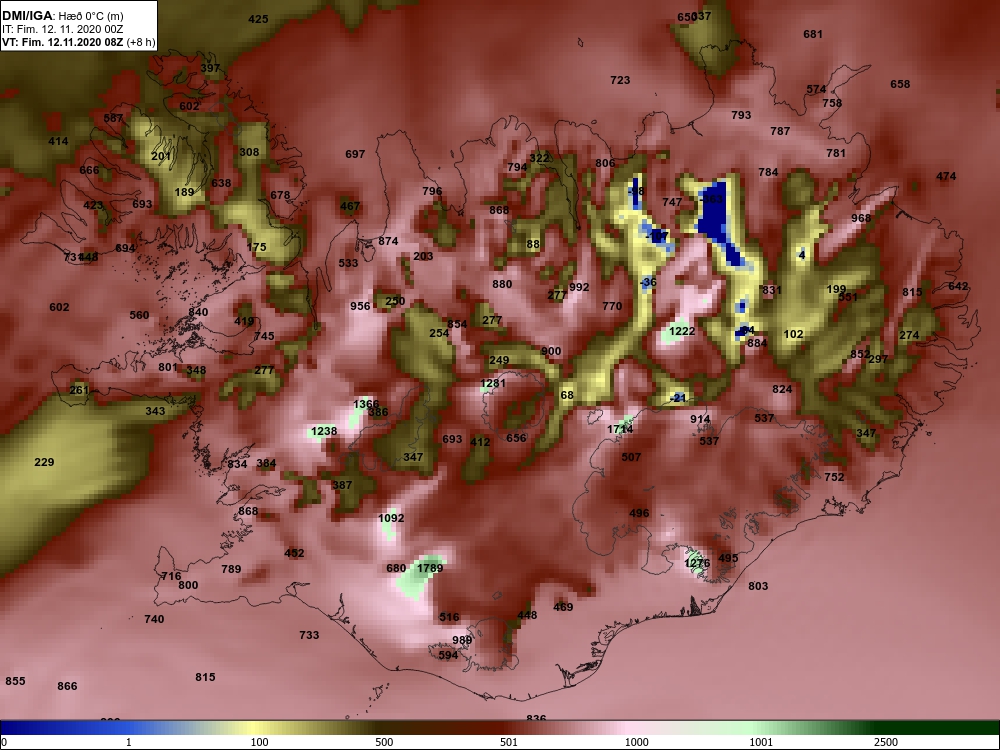The height and width of the screenshot is (750, 1000).
Task: Click the legend label 501
Action: (x=509, y=742)
